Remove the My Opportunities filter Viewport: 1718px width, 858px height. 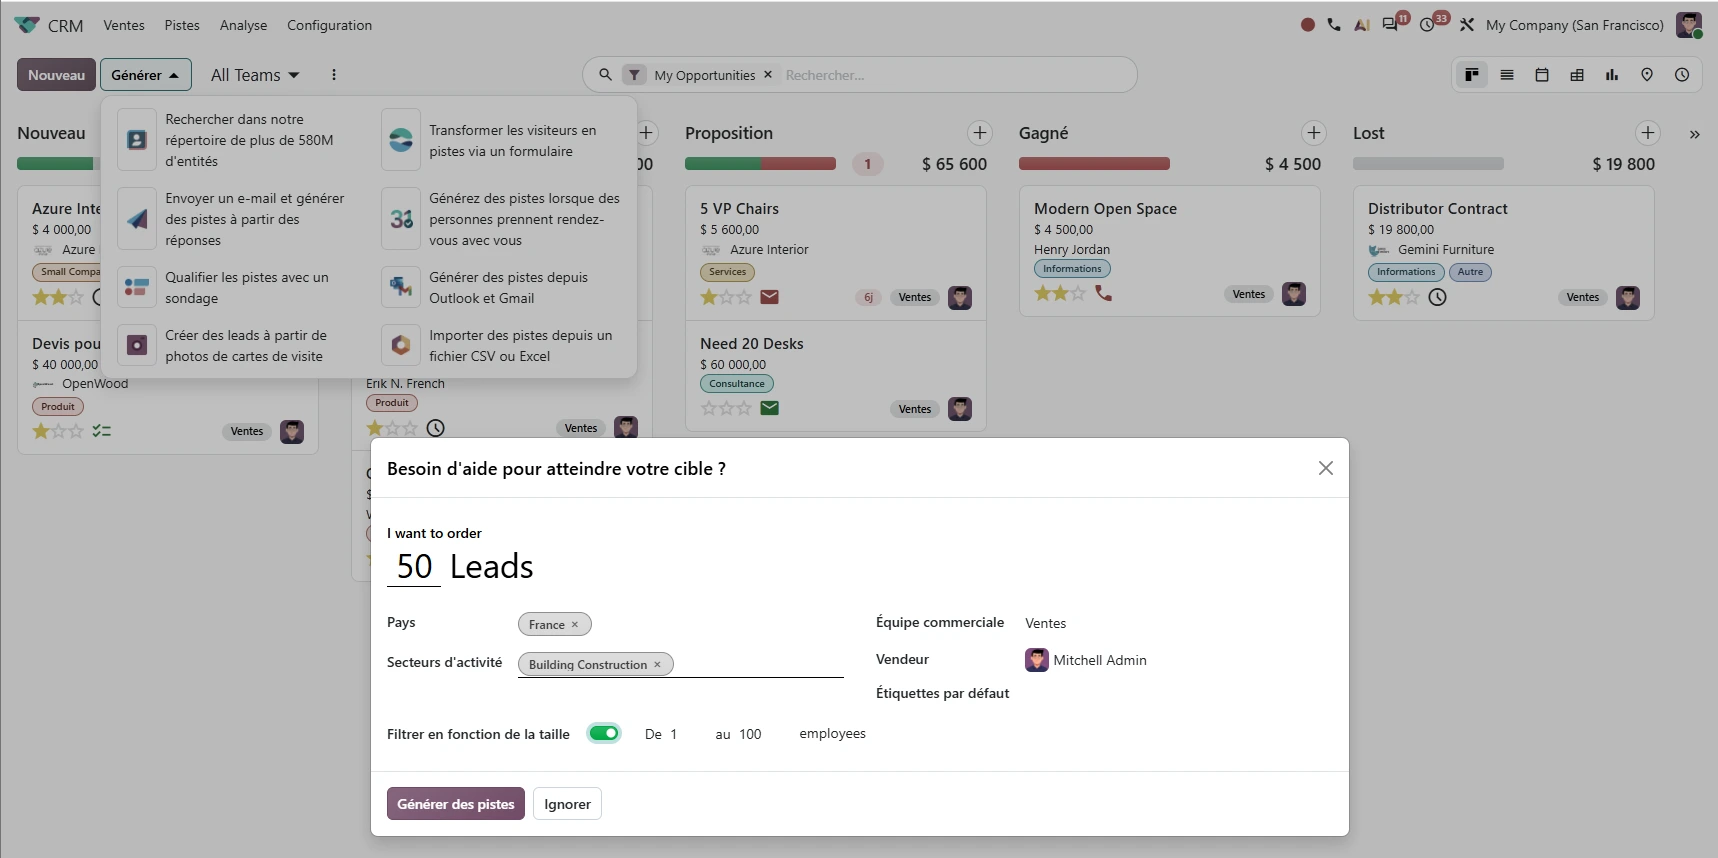pyautogui.click(x=768, y=75)
